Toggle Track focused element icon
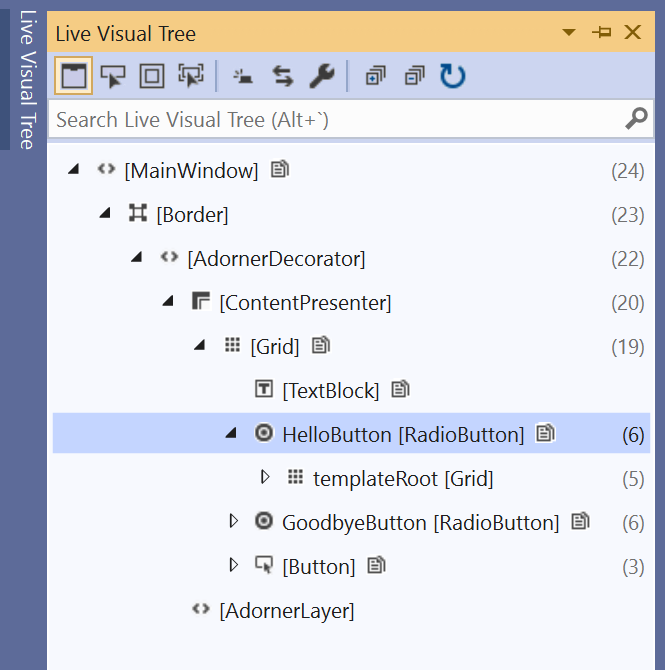 [x=191, y=76]
